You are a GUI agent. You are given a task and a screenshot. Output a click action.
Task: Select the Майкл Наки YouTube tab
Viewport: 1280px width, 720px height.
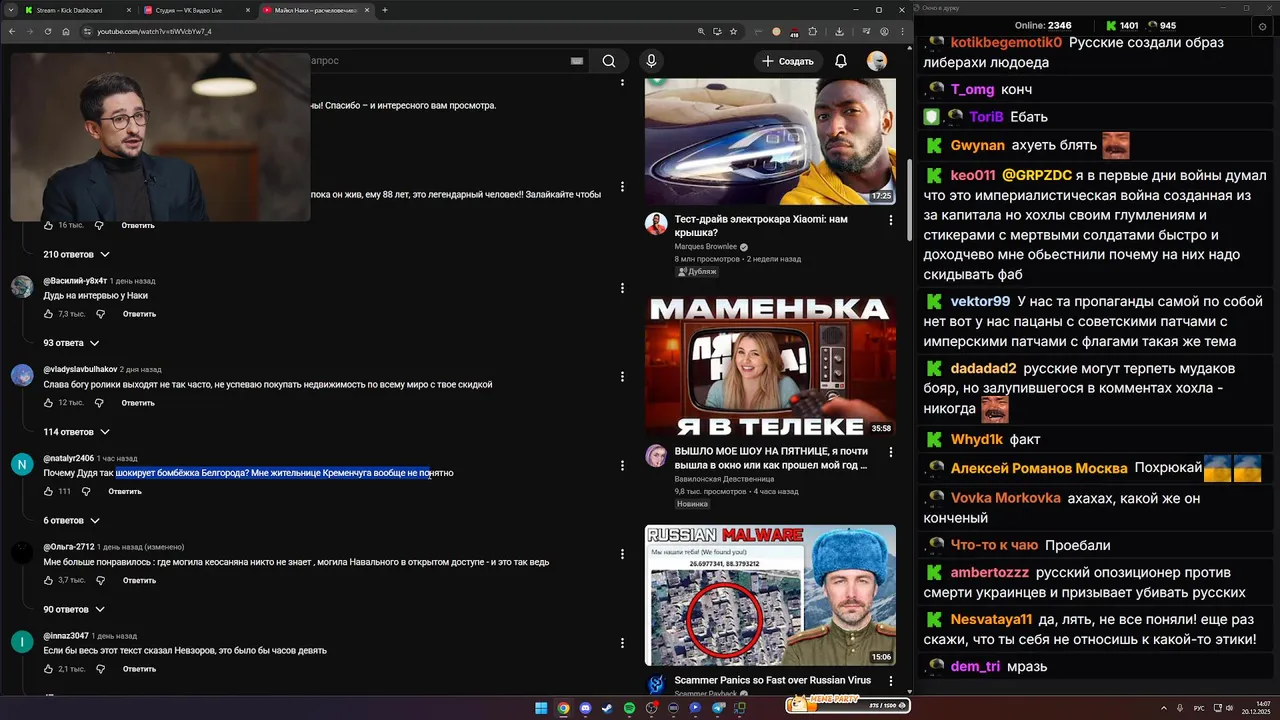[x=316, y=10]
